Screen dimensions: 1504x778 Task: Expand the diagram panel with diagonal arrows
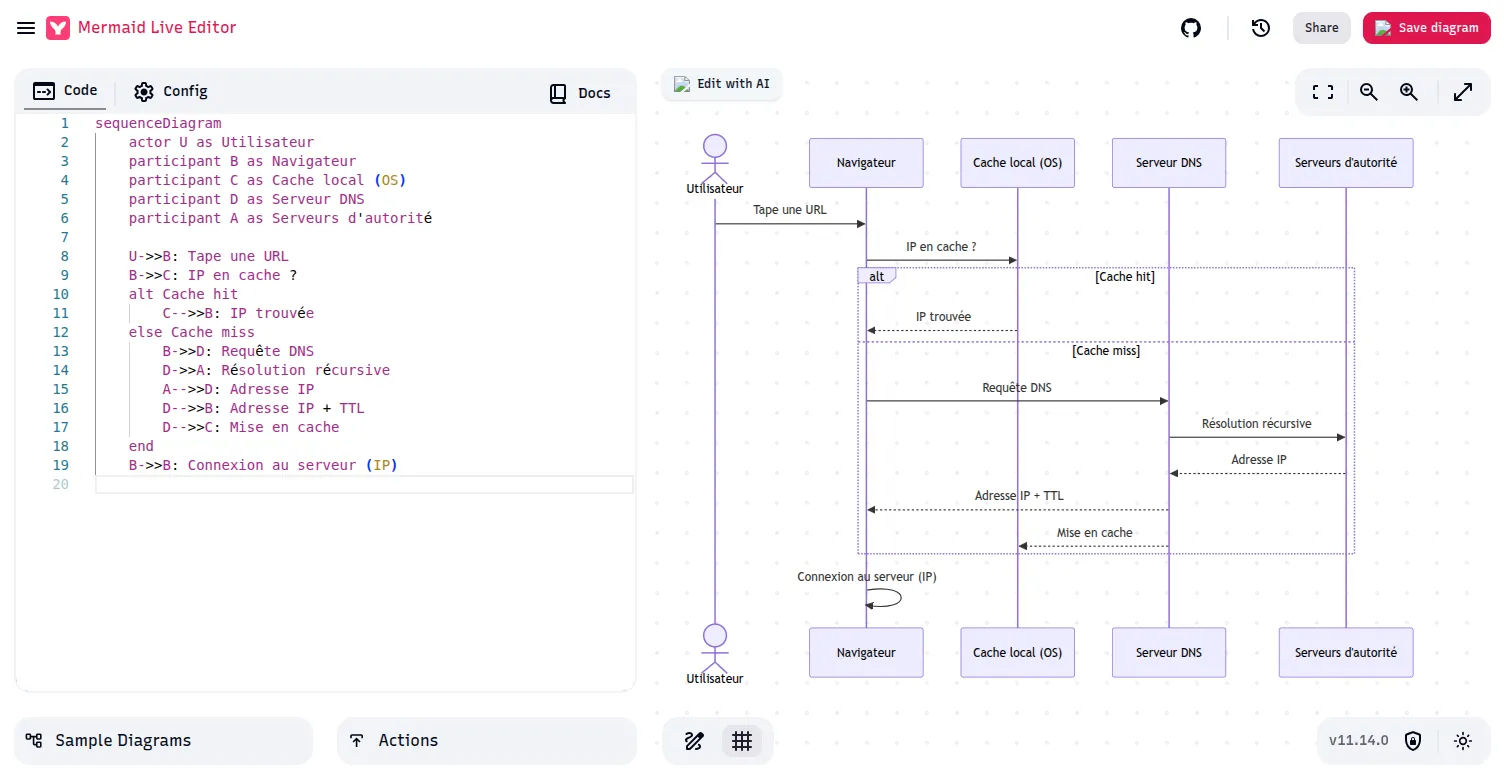pos(1463,92)
